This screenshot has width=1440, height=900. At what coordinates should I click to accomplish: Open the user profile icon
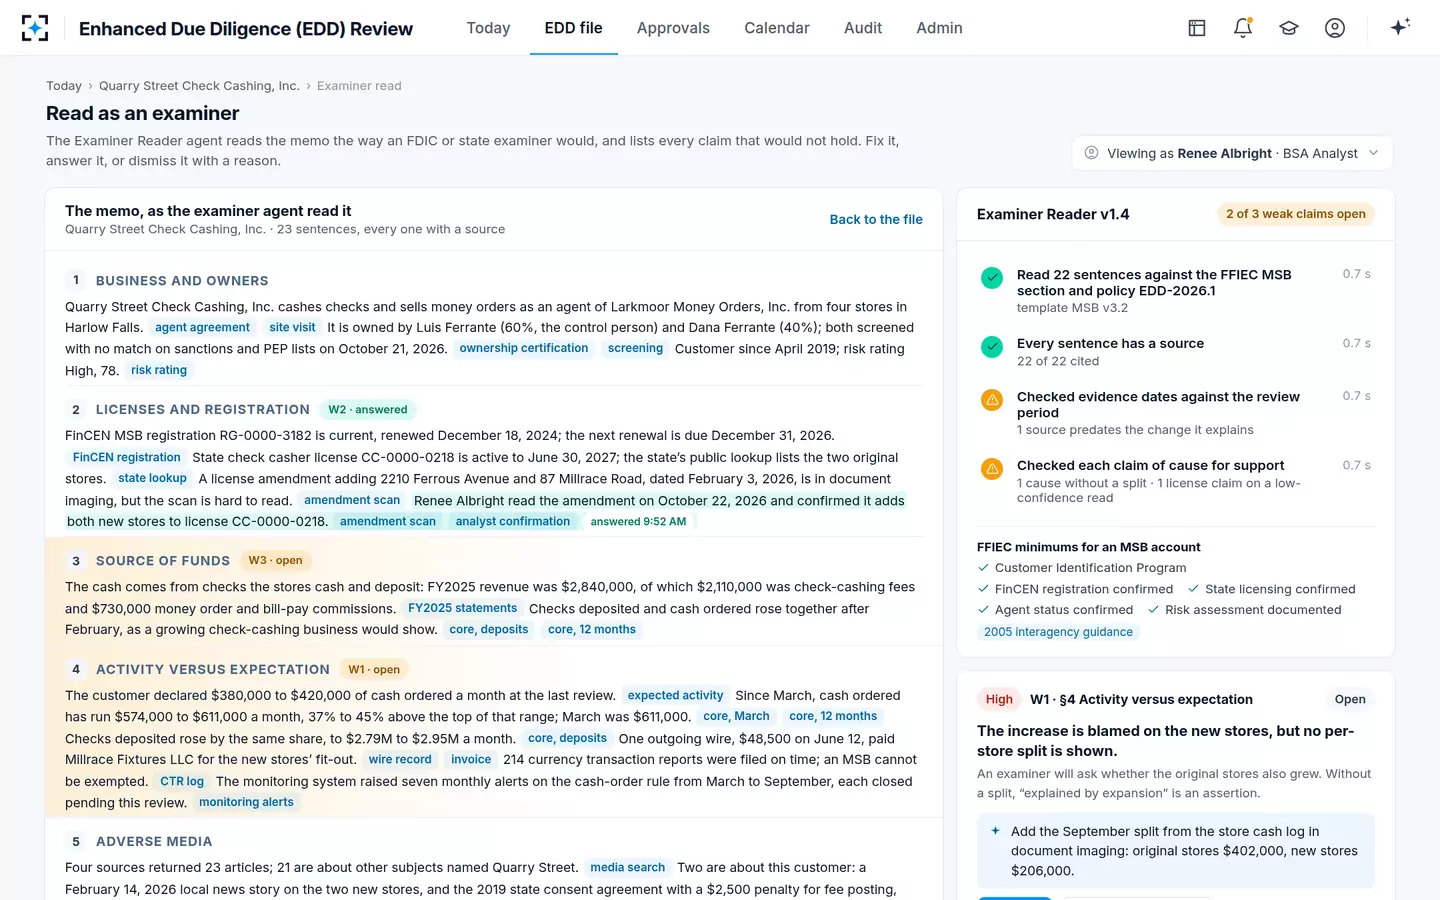point(1335,28)
